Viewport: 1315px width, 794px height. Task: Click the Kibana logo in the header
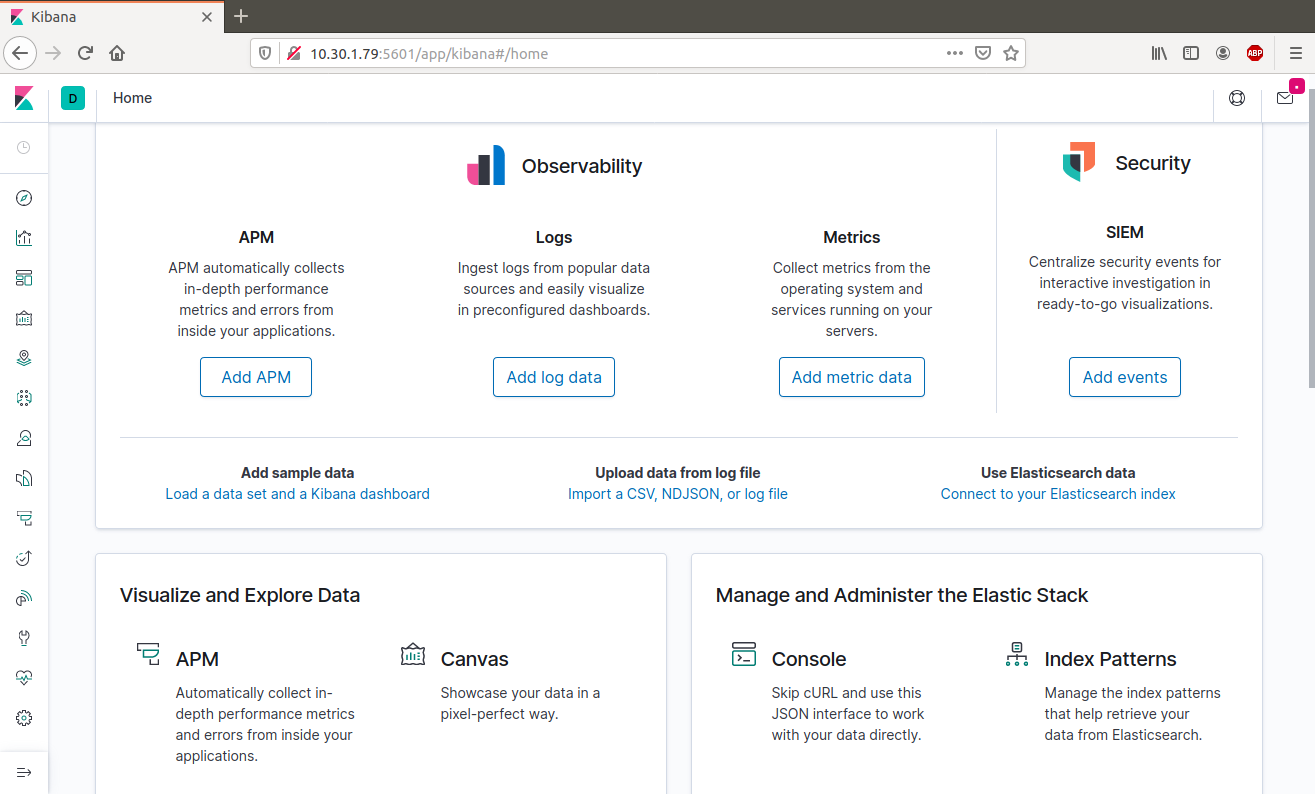(x=24, y=98)
